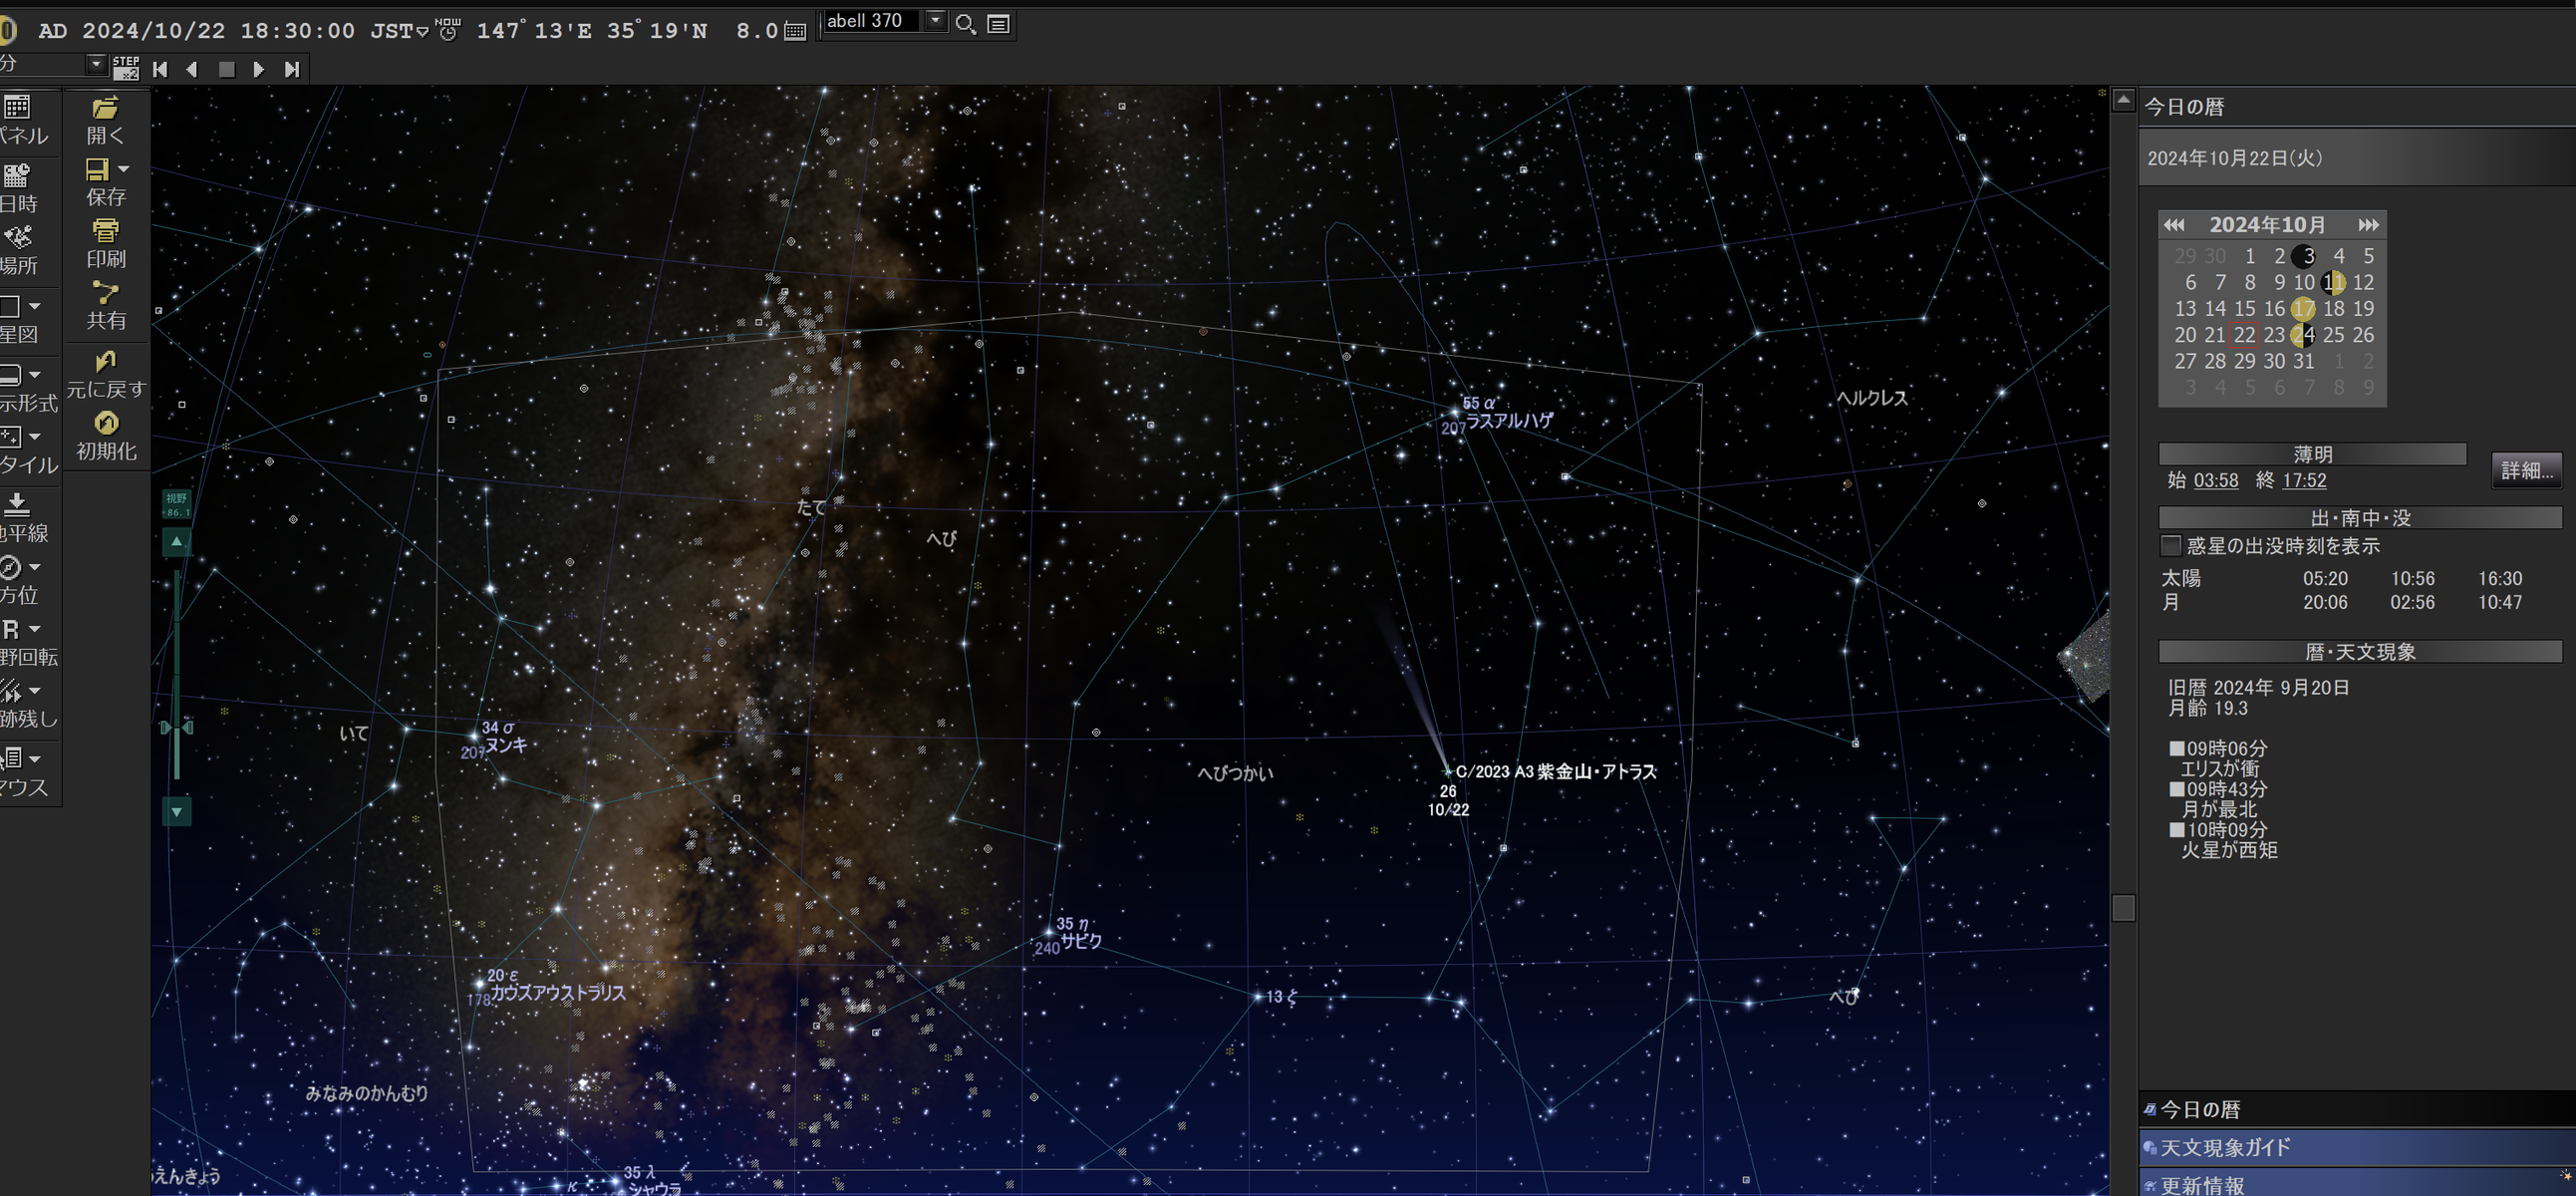This screenshot has height=1196, width=2576.
Task: Play time animation forward
Action: tap(259, 69)
